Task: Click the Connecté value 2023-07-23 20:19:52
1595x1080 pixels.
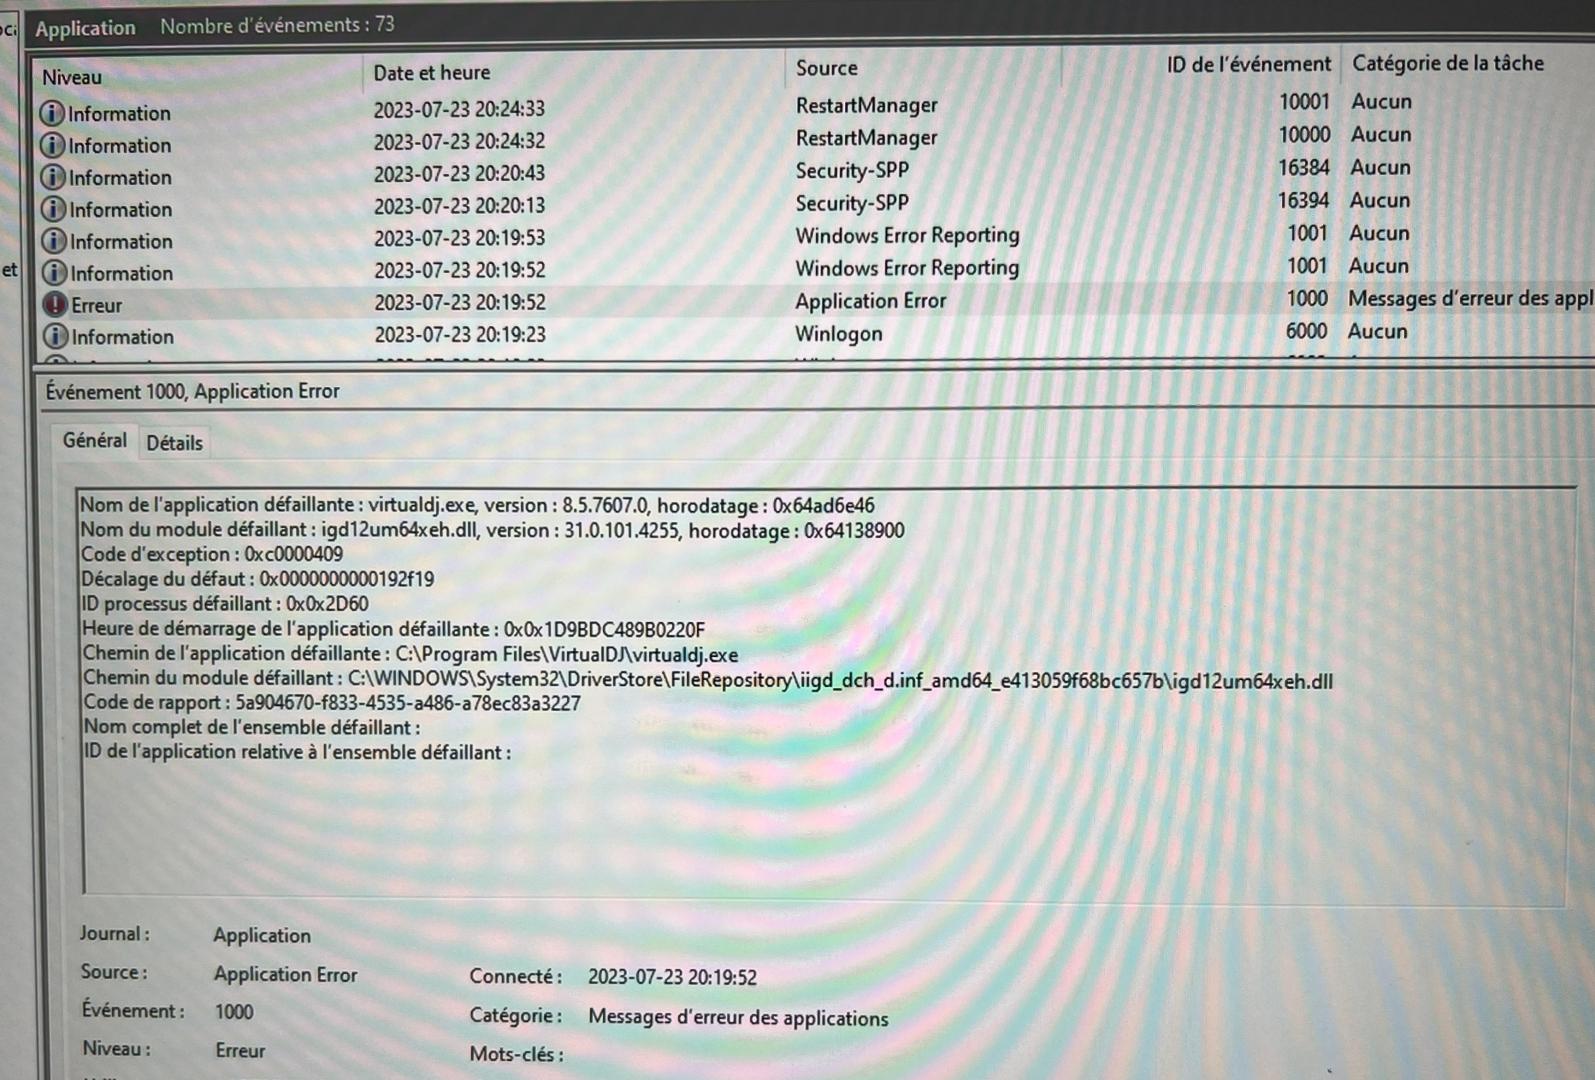Action: (x=672, y=977)
